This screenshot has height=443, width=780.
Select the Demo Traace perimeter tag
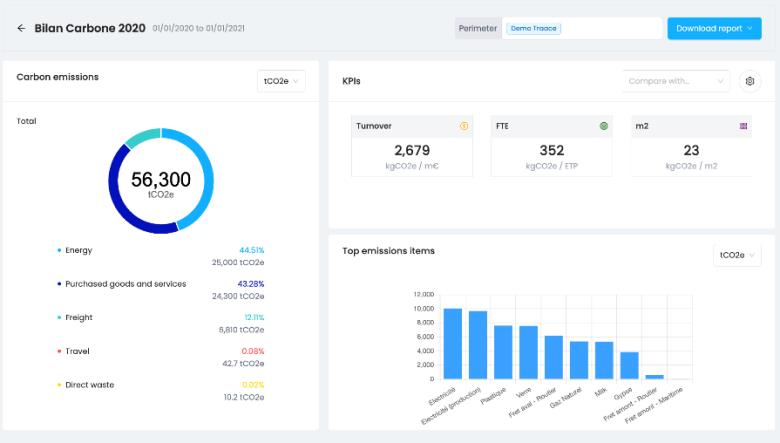tap(534, 28)
